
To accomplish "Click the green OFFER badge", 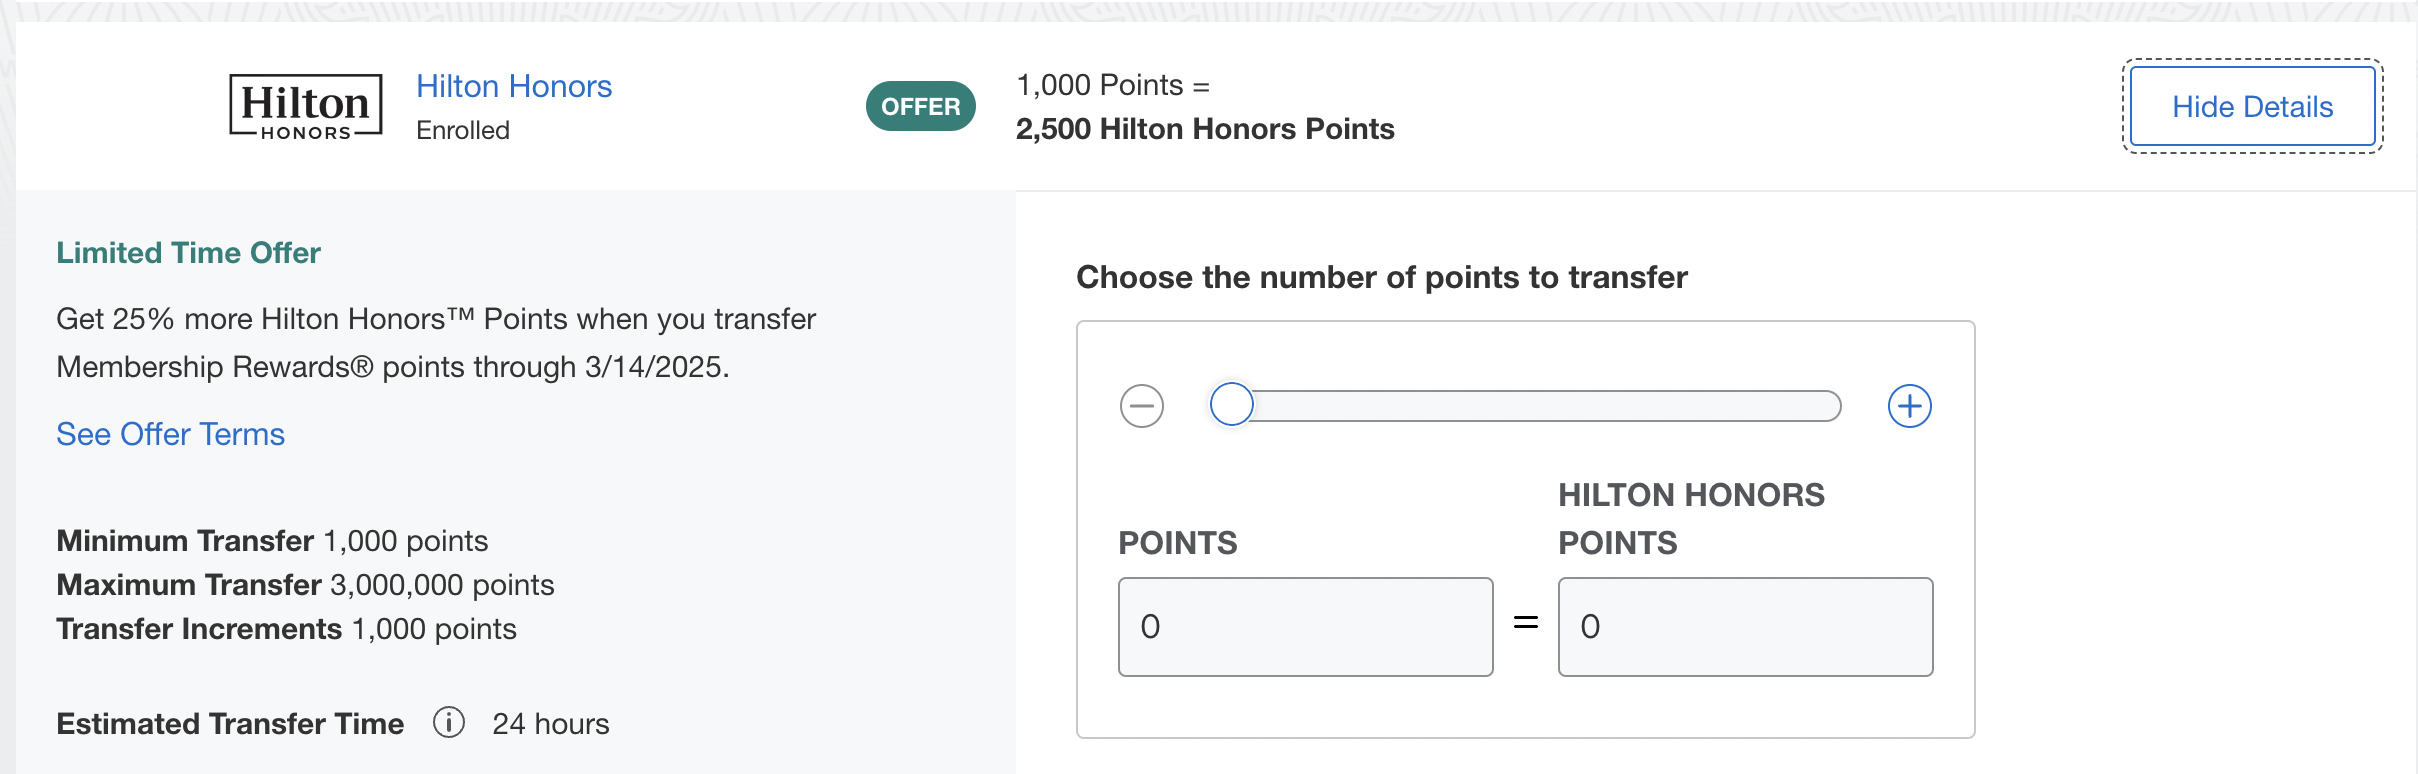I will (x=920, y=106).
